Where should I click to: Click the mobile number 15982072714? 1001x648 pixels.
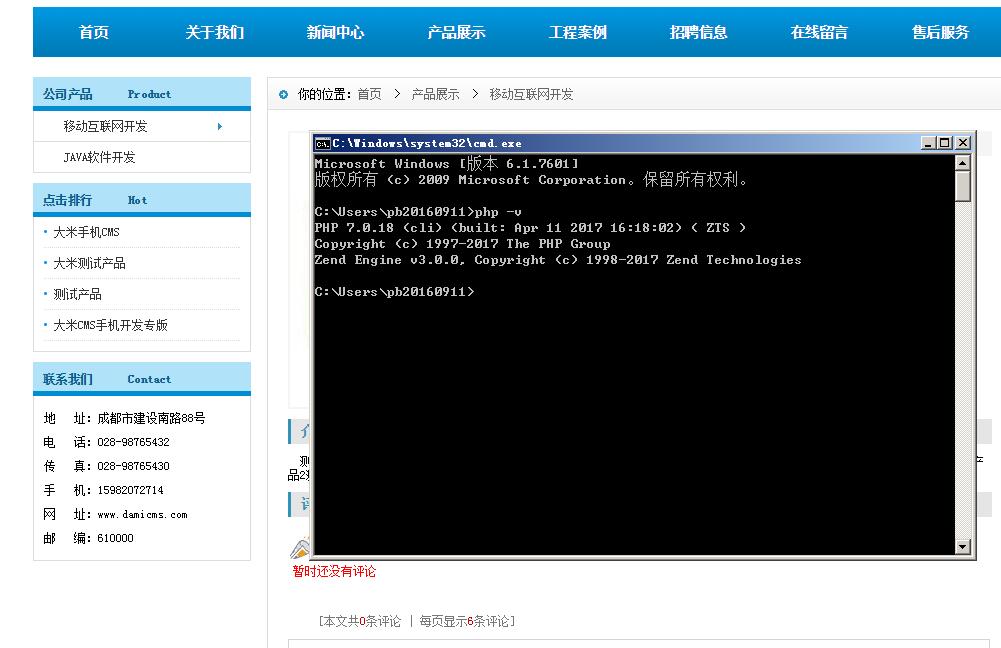tap(130, 490)
